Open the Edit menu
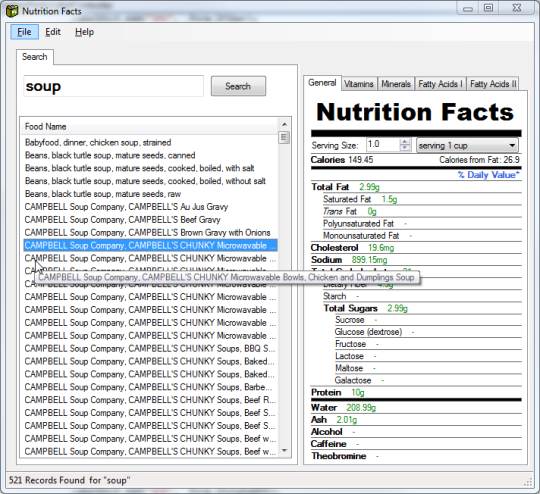 pyautogui.click(x=53, y=32)
